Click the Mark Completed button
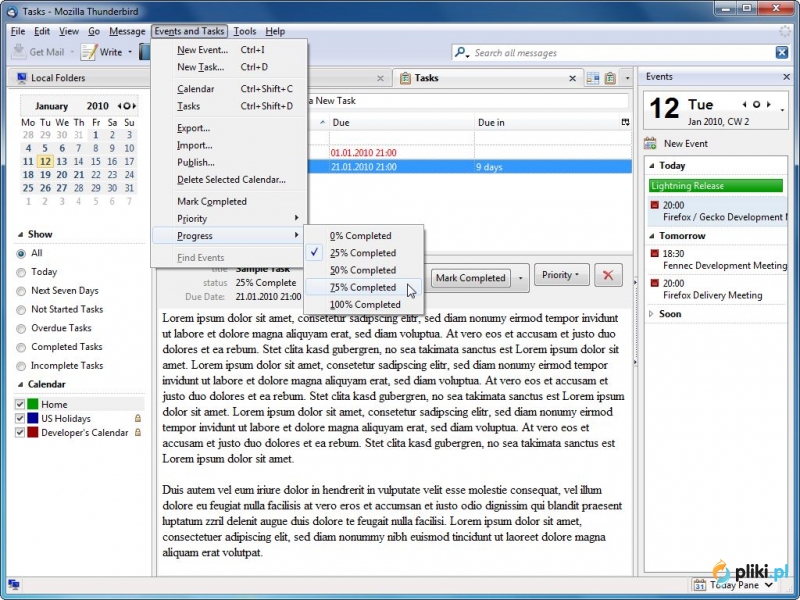800x600 pixels. pyautogui.click(x=470, y=278)
